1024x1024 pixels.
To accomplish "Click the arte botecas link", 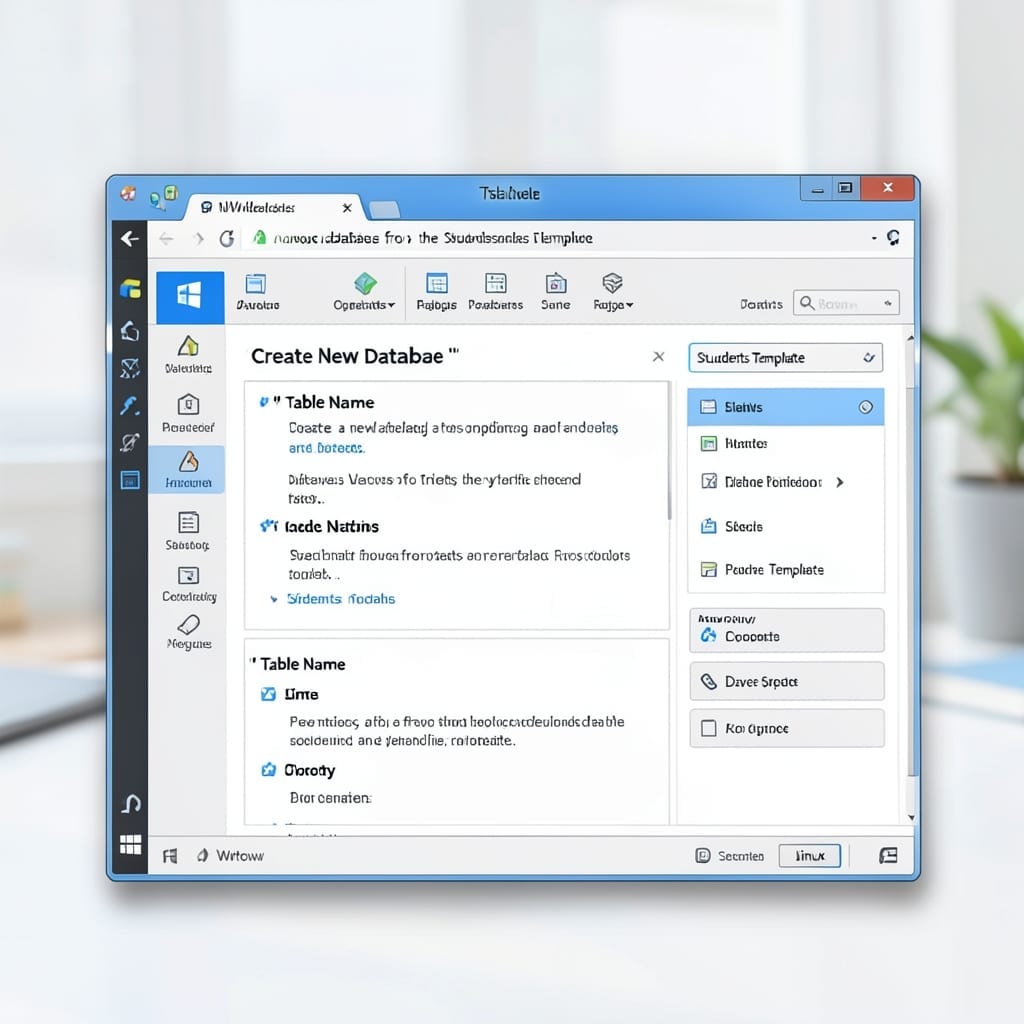I will pyautogui.click(x=327, y=448).
